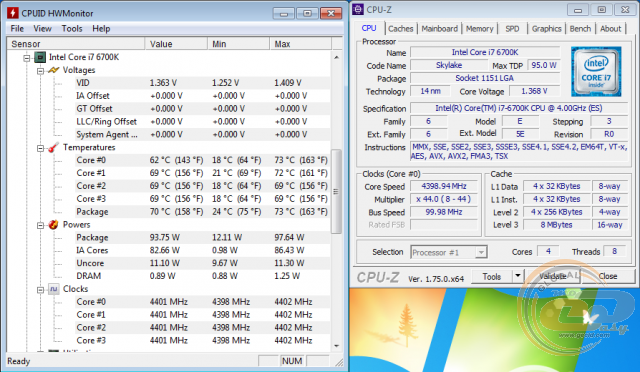This screenshot has height=372, width=640.
Task: Select the Core #0 temperature row showing 62 °C
Action: [202, 160]
